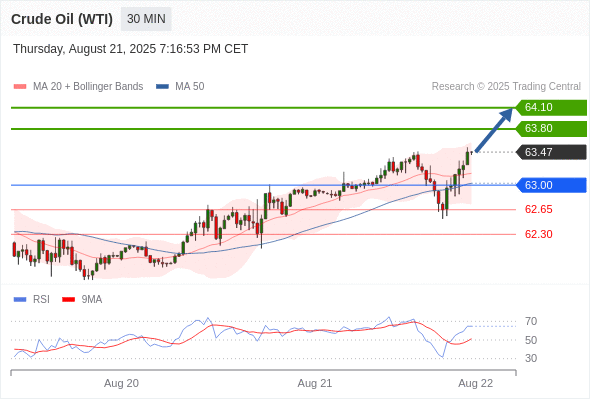Image resolution: width=590 pixels, height=400 pixels.
Task: Click the 30 MIN timeframe badge
Action: pos(146,19)
